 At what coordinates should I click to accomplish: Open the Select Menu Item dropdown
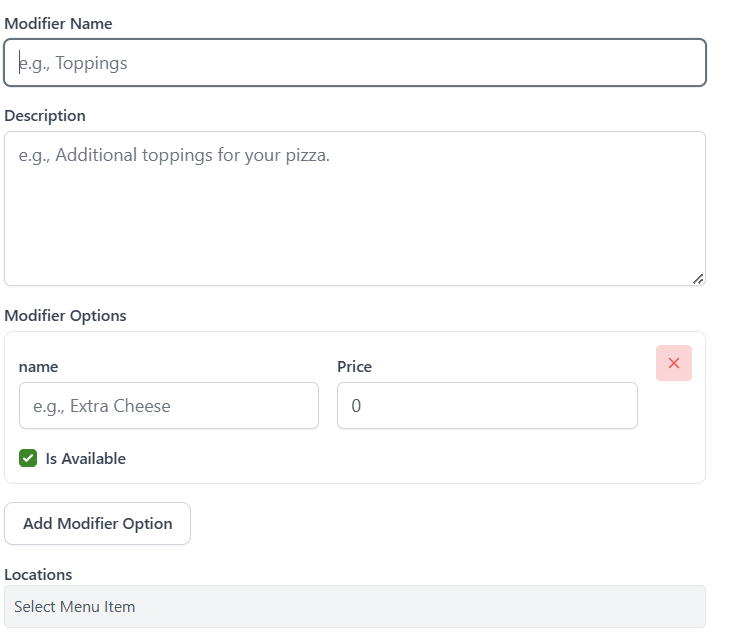click(355, 606)
